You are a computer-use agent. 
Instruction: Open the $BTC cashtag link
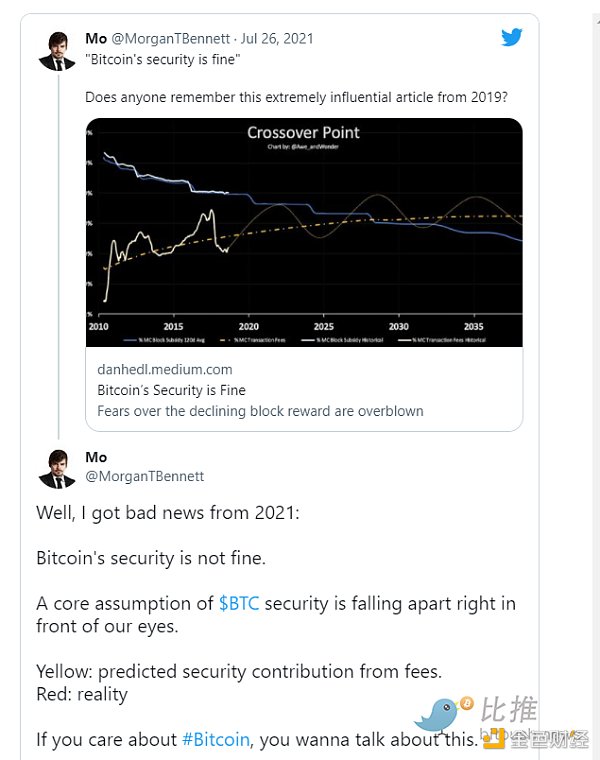(239, 603)
